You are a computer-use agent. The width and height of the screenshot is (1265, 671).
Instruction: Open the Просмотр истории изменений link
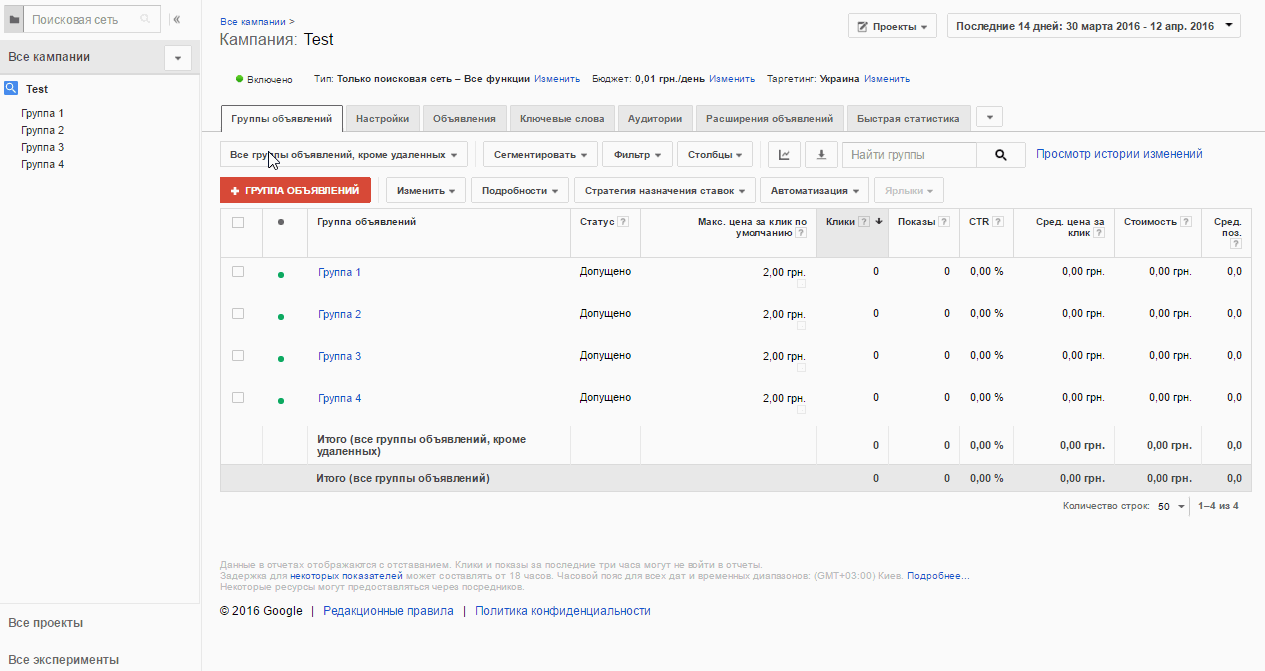[1119, 154]
